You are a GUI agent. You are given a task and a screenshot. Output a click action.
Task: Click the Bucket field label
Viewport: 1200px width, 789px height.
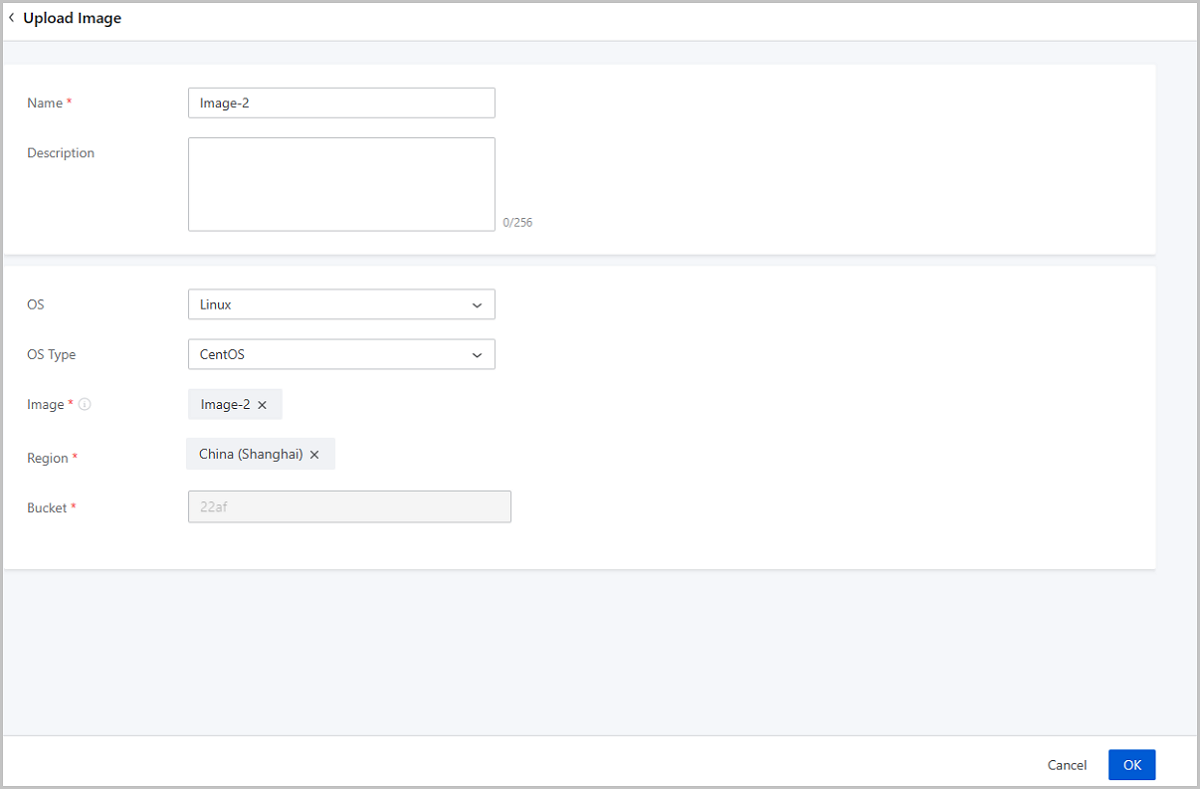point(46,508)
